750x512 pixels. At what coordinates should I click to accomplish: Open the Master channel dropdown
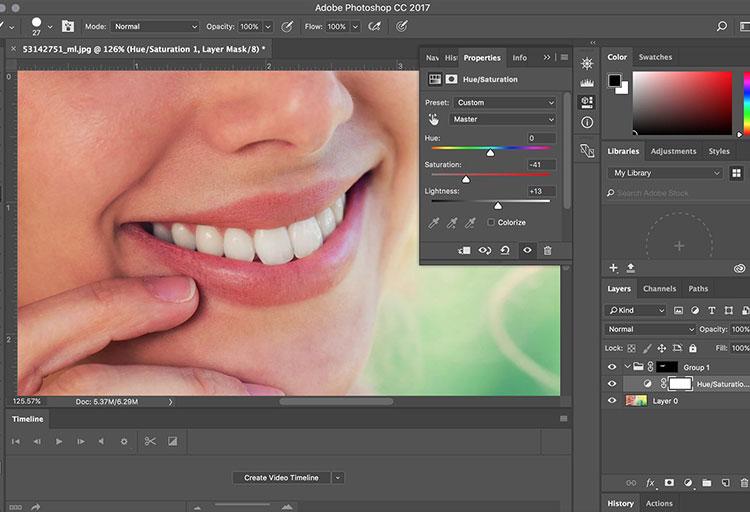click(x=504, y=120)
